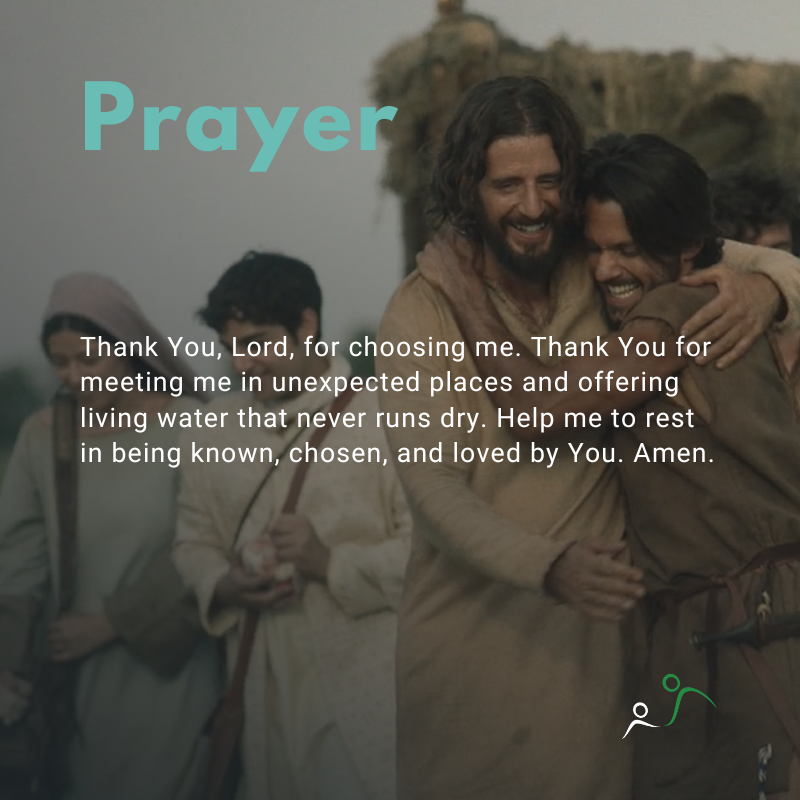Click the words unexpected places

(x=392, y=383)
